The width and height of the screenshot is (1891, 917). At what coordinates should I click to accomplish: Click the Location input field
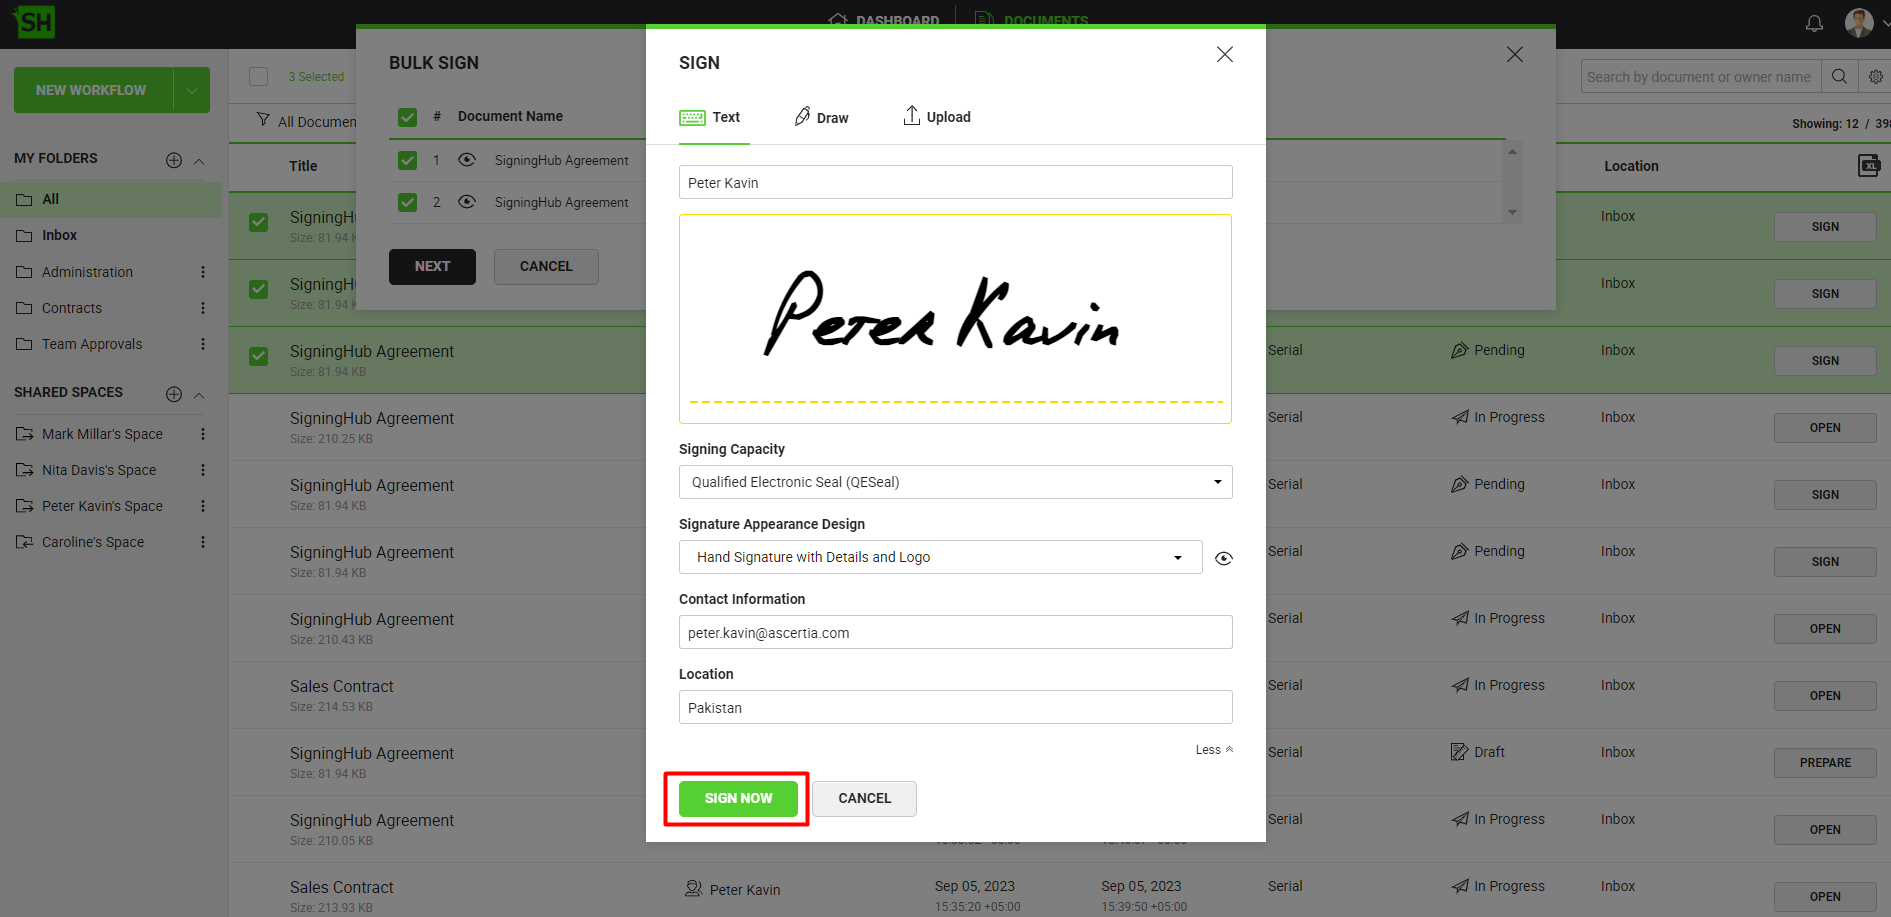tap(955, 707)
